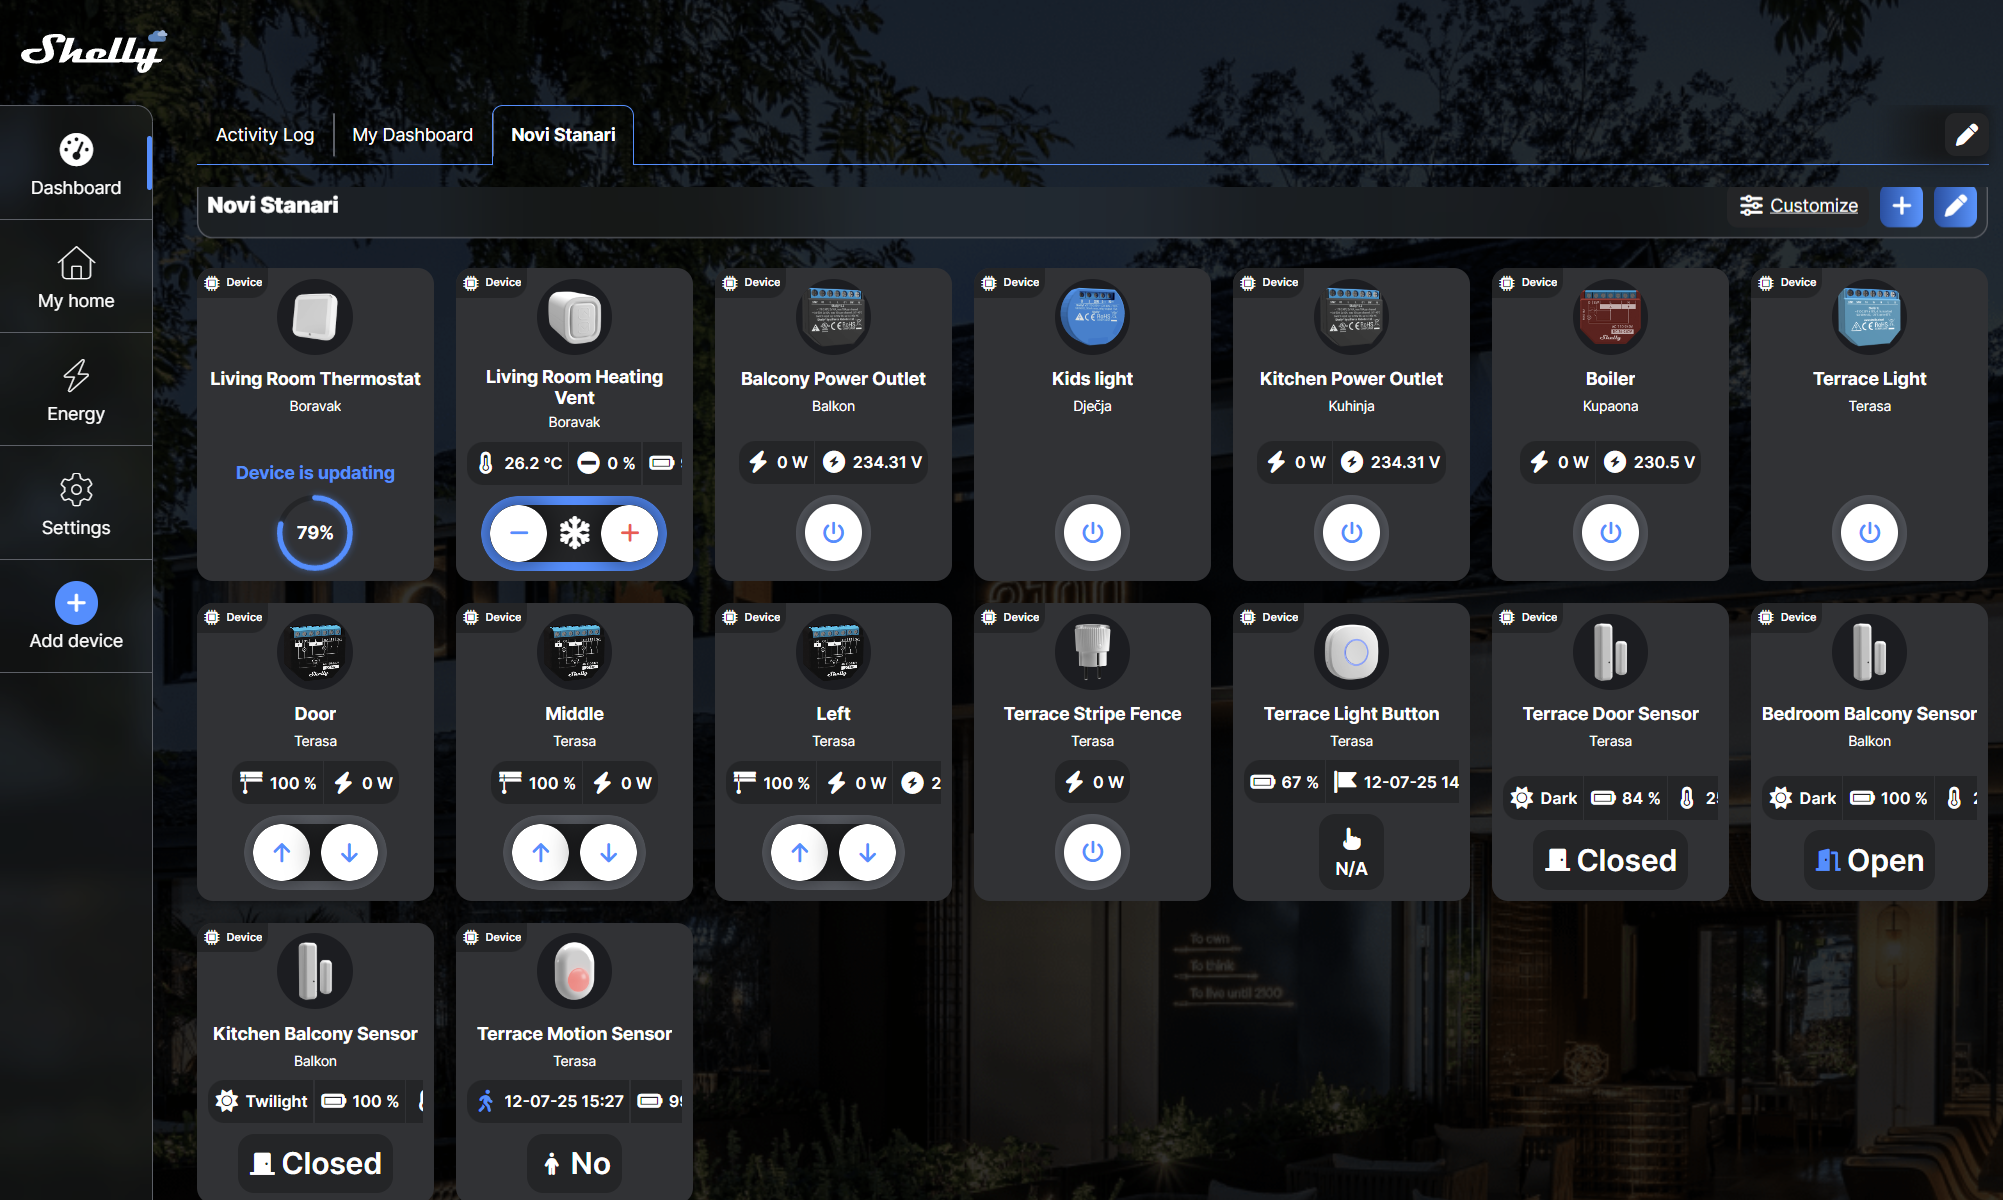The height and width of the screenshot is (1200, 2003).
Task: Toggle power for Kids light
Action: pyautogui.click(x=1092, y=532)
